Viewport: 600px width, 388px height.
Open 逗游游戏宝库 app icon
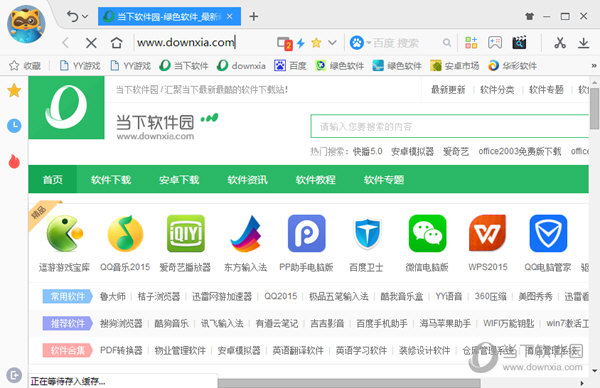(x=64, y=233)
